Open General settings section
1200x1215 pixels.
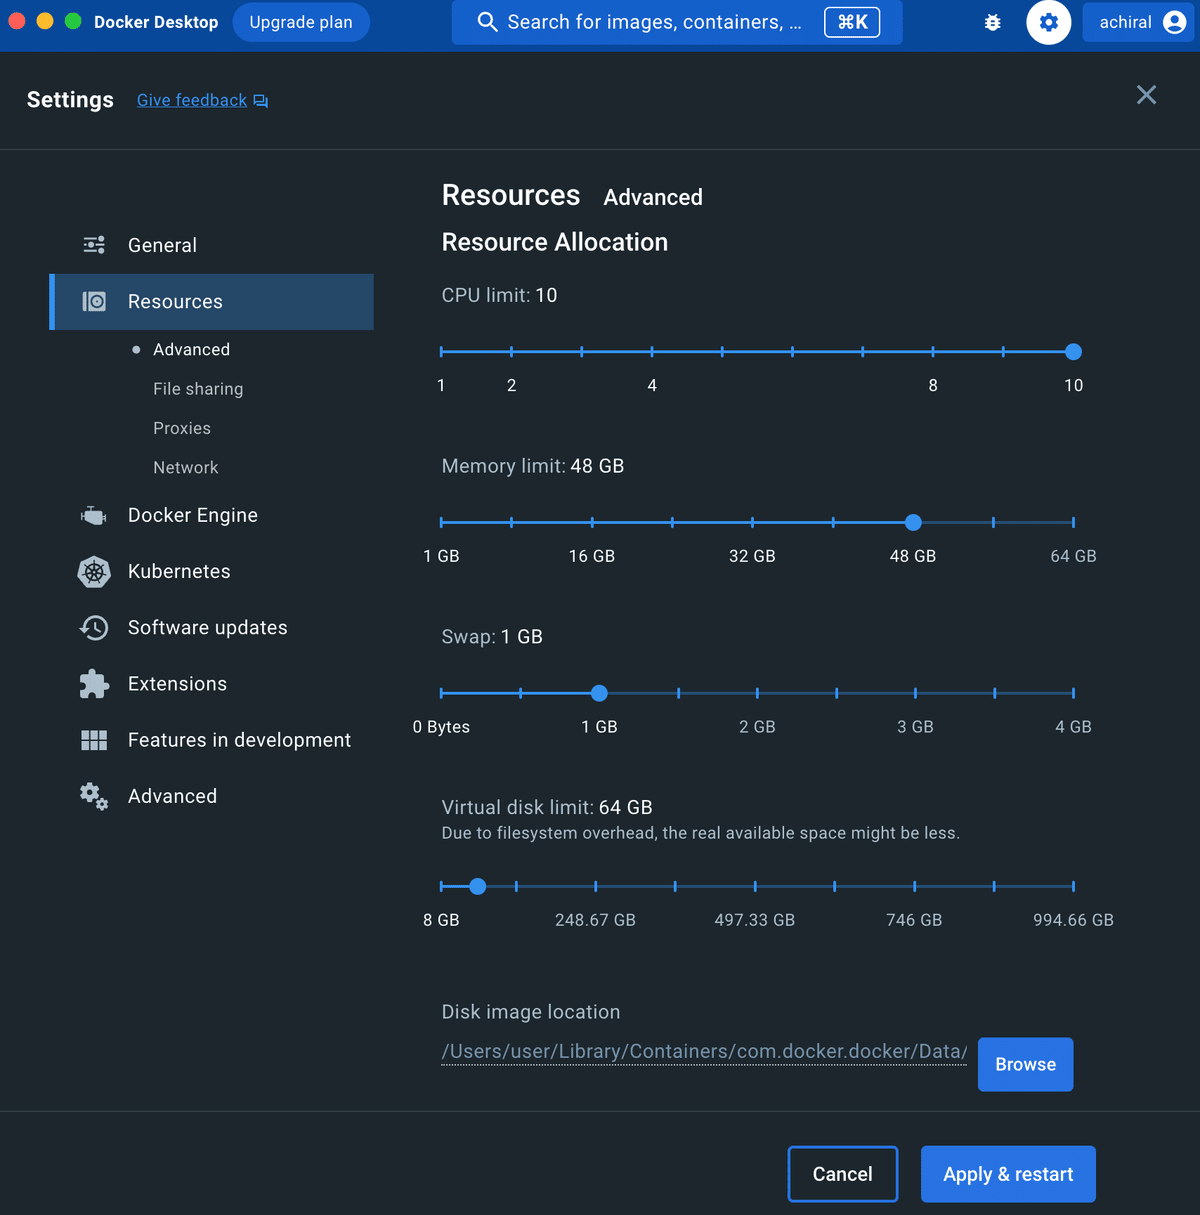point(212,245)
